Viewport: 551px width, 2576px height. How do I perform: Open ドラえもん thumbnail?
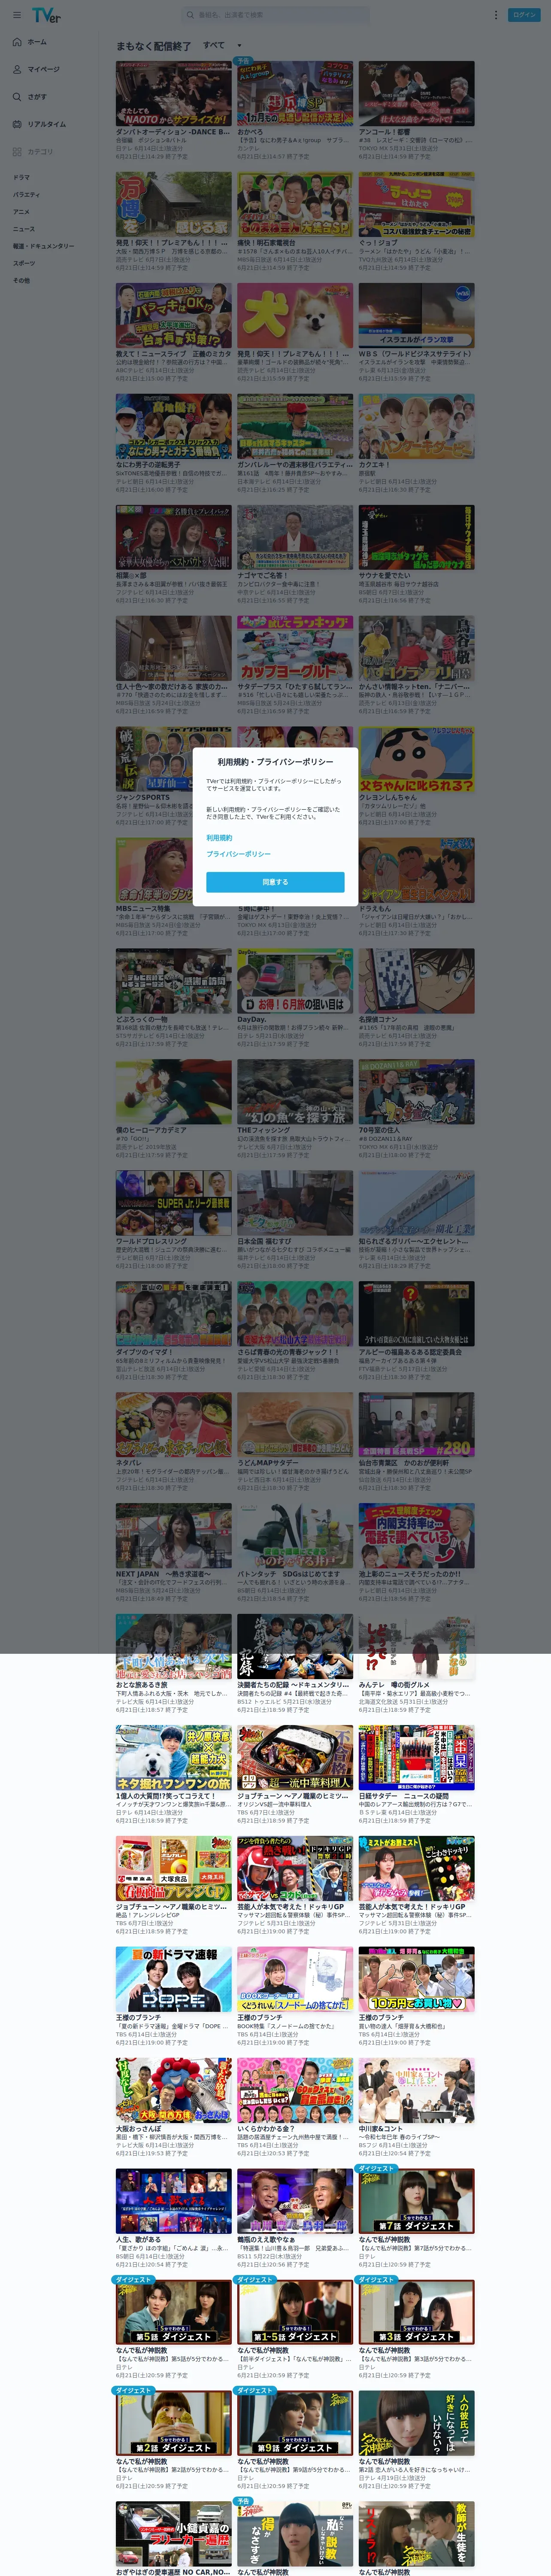click(417, 870)
